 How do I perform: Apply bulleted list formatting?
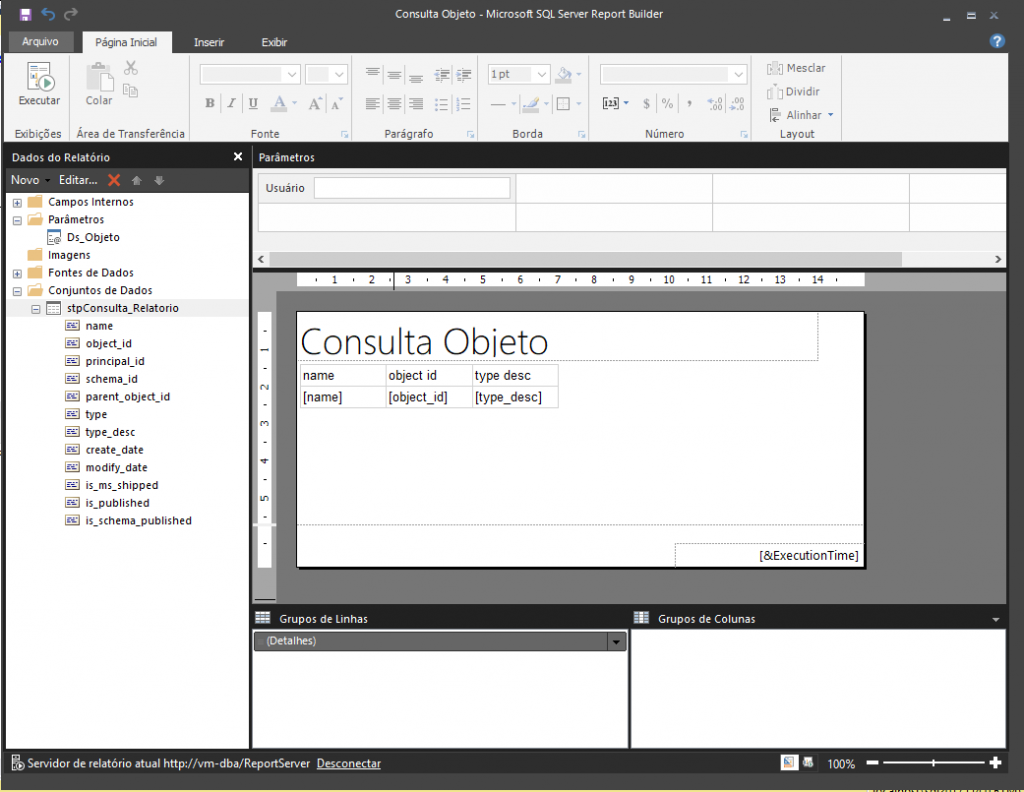441,103
